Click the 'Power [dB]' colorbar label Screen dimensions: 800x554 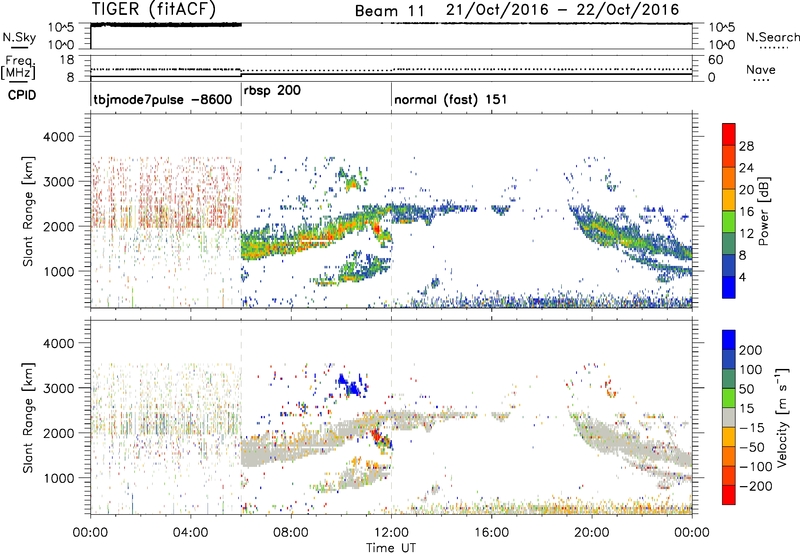pyautogui.click(x=764, y=211)
